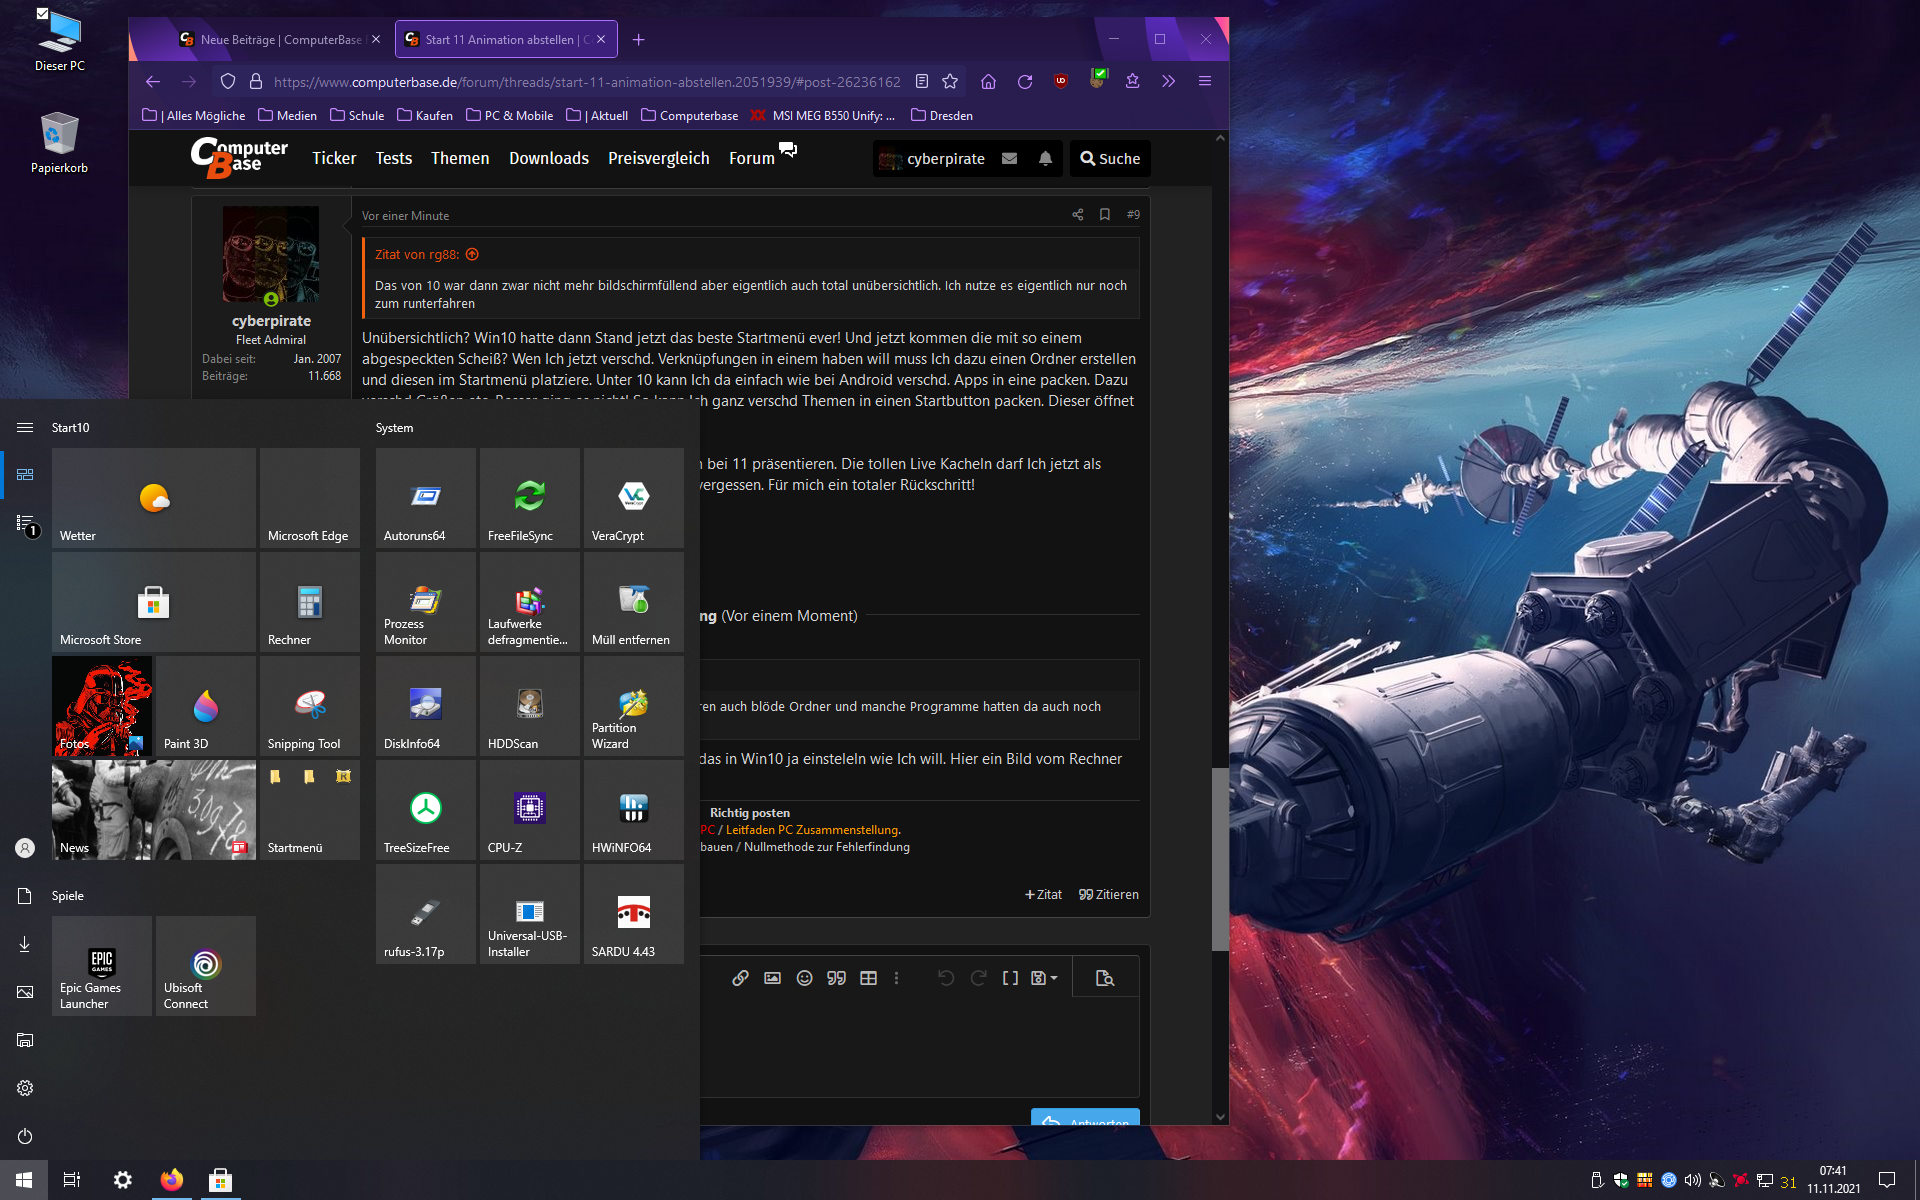Click the page's vertical scrollbar thumb
Image resolution: width=1920 pixels, height=1200 pixels.
pyautogui.click(x=1220, y=858)
